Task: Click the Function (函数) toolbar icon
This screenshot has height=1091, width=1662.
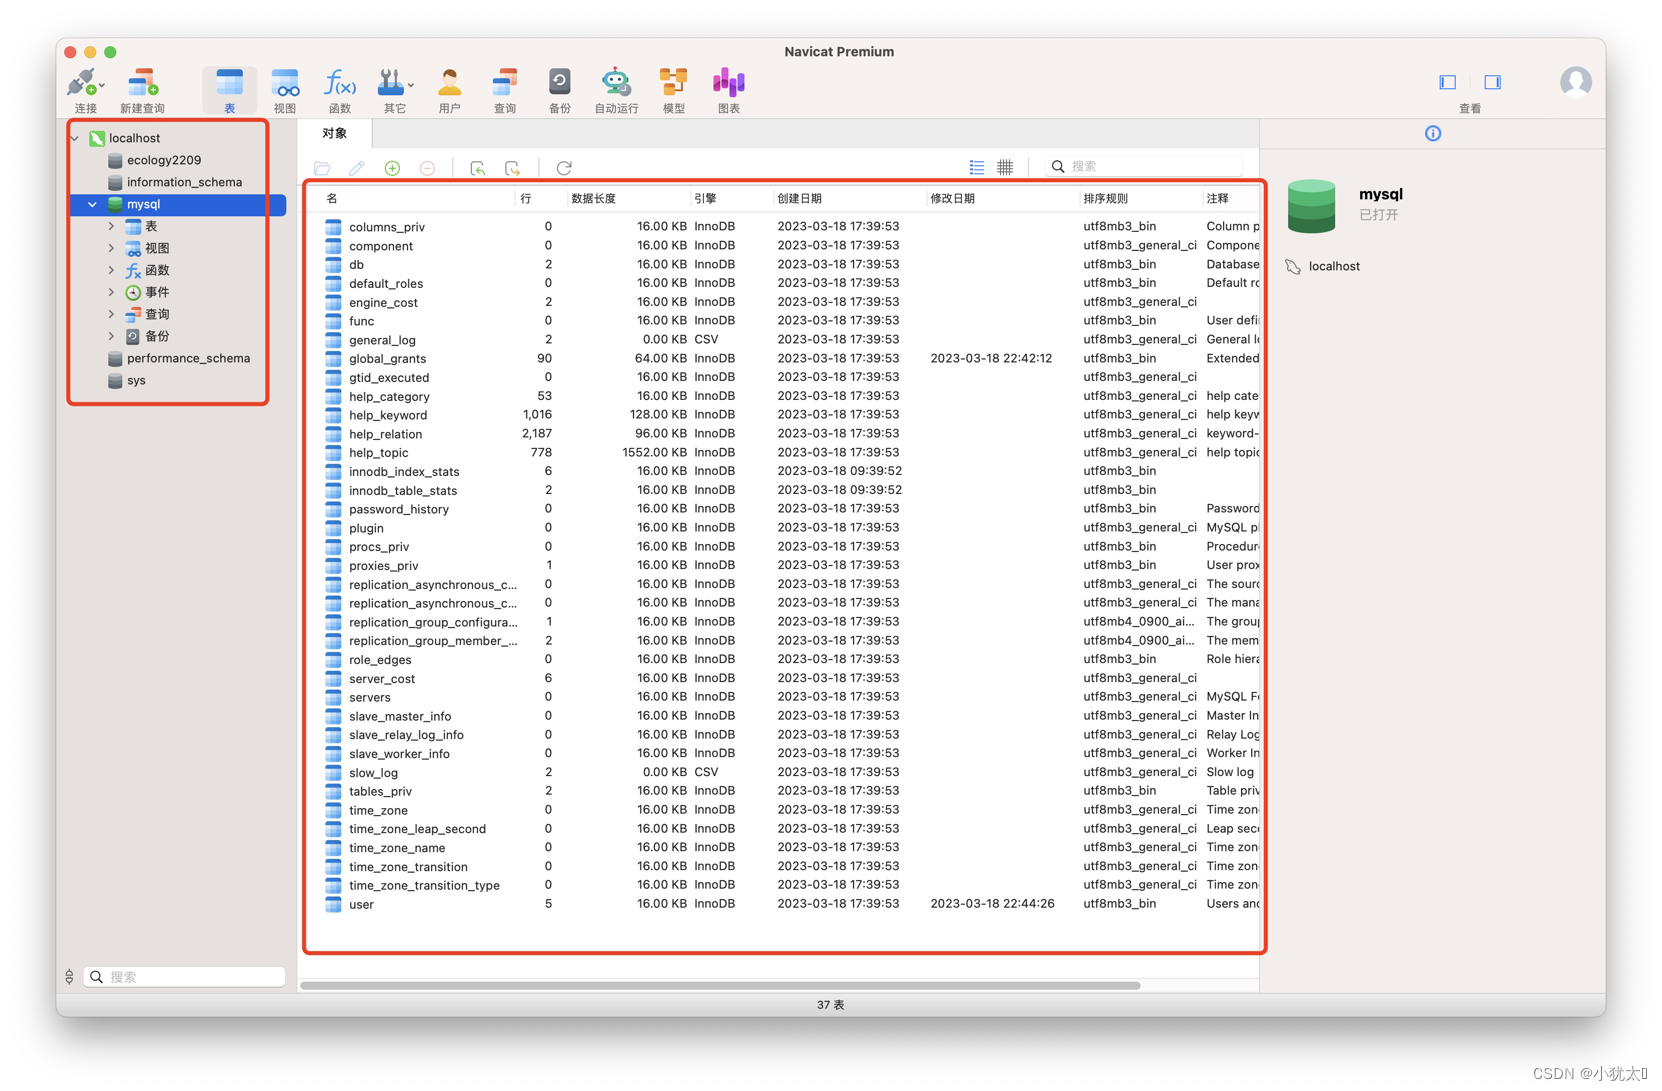Action: (339, 90)
